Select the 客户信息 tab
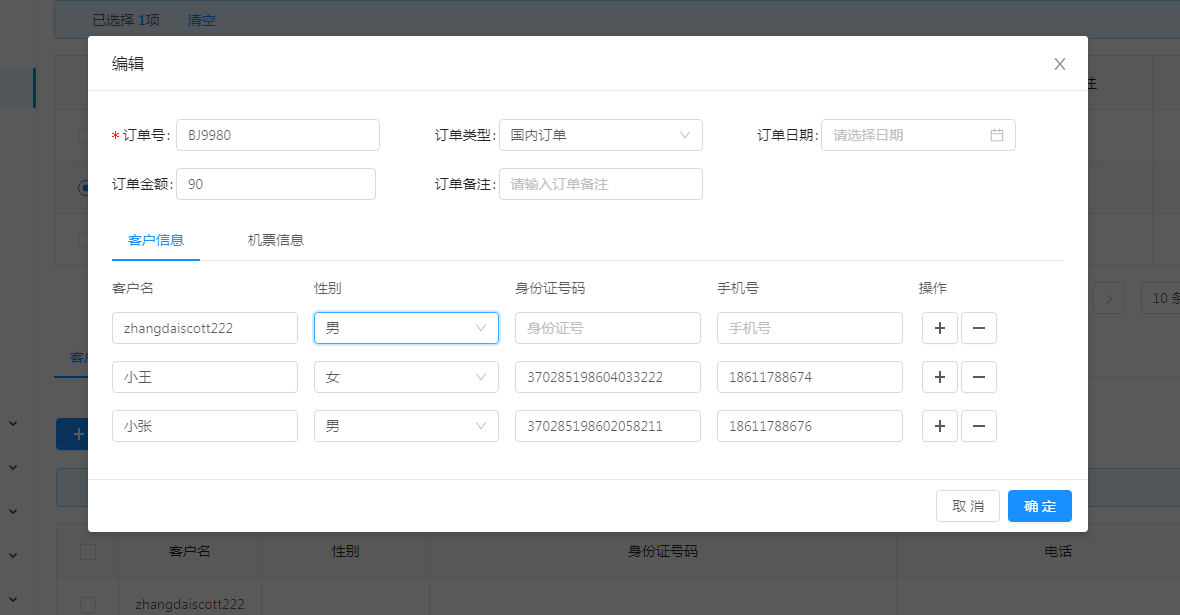 [156, 240]
